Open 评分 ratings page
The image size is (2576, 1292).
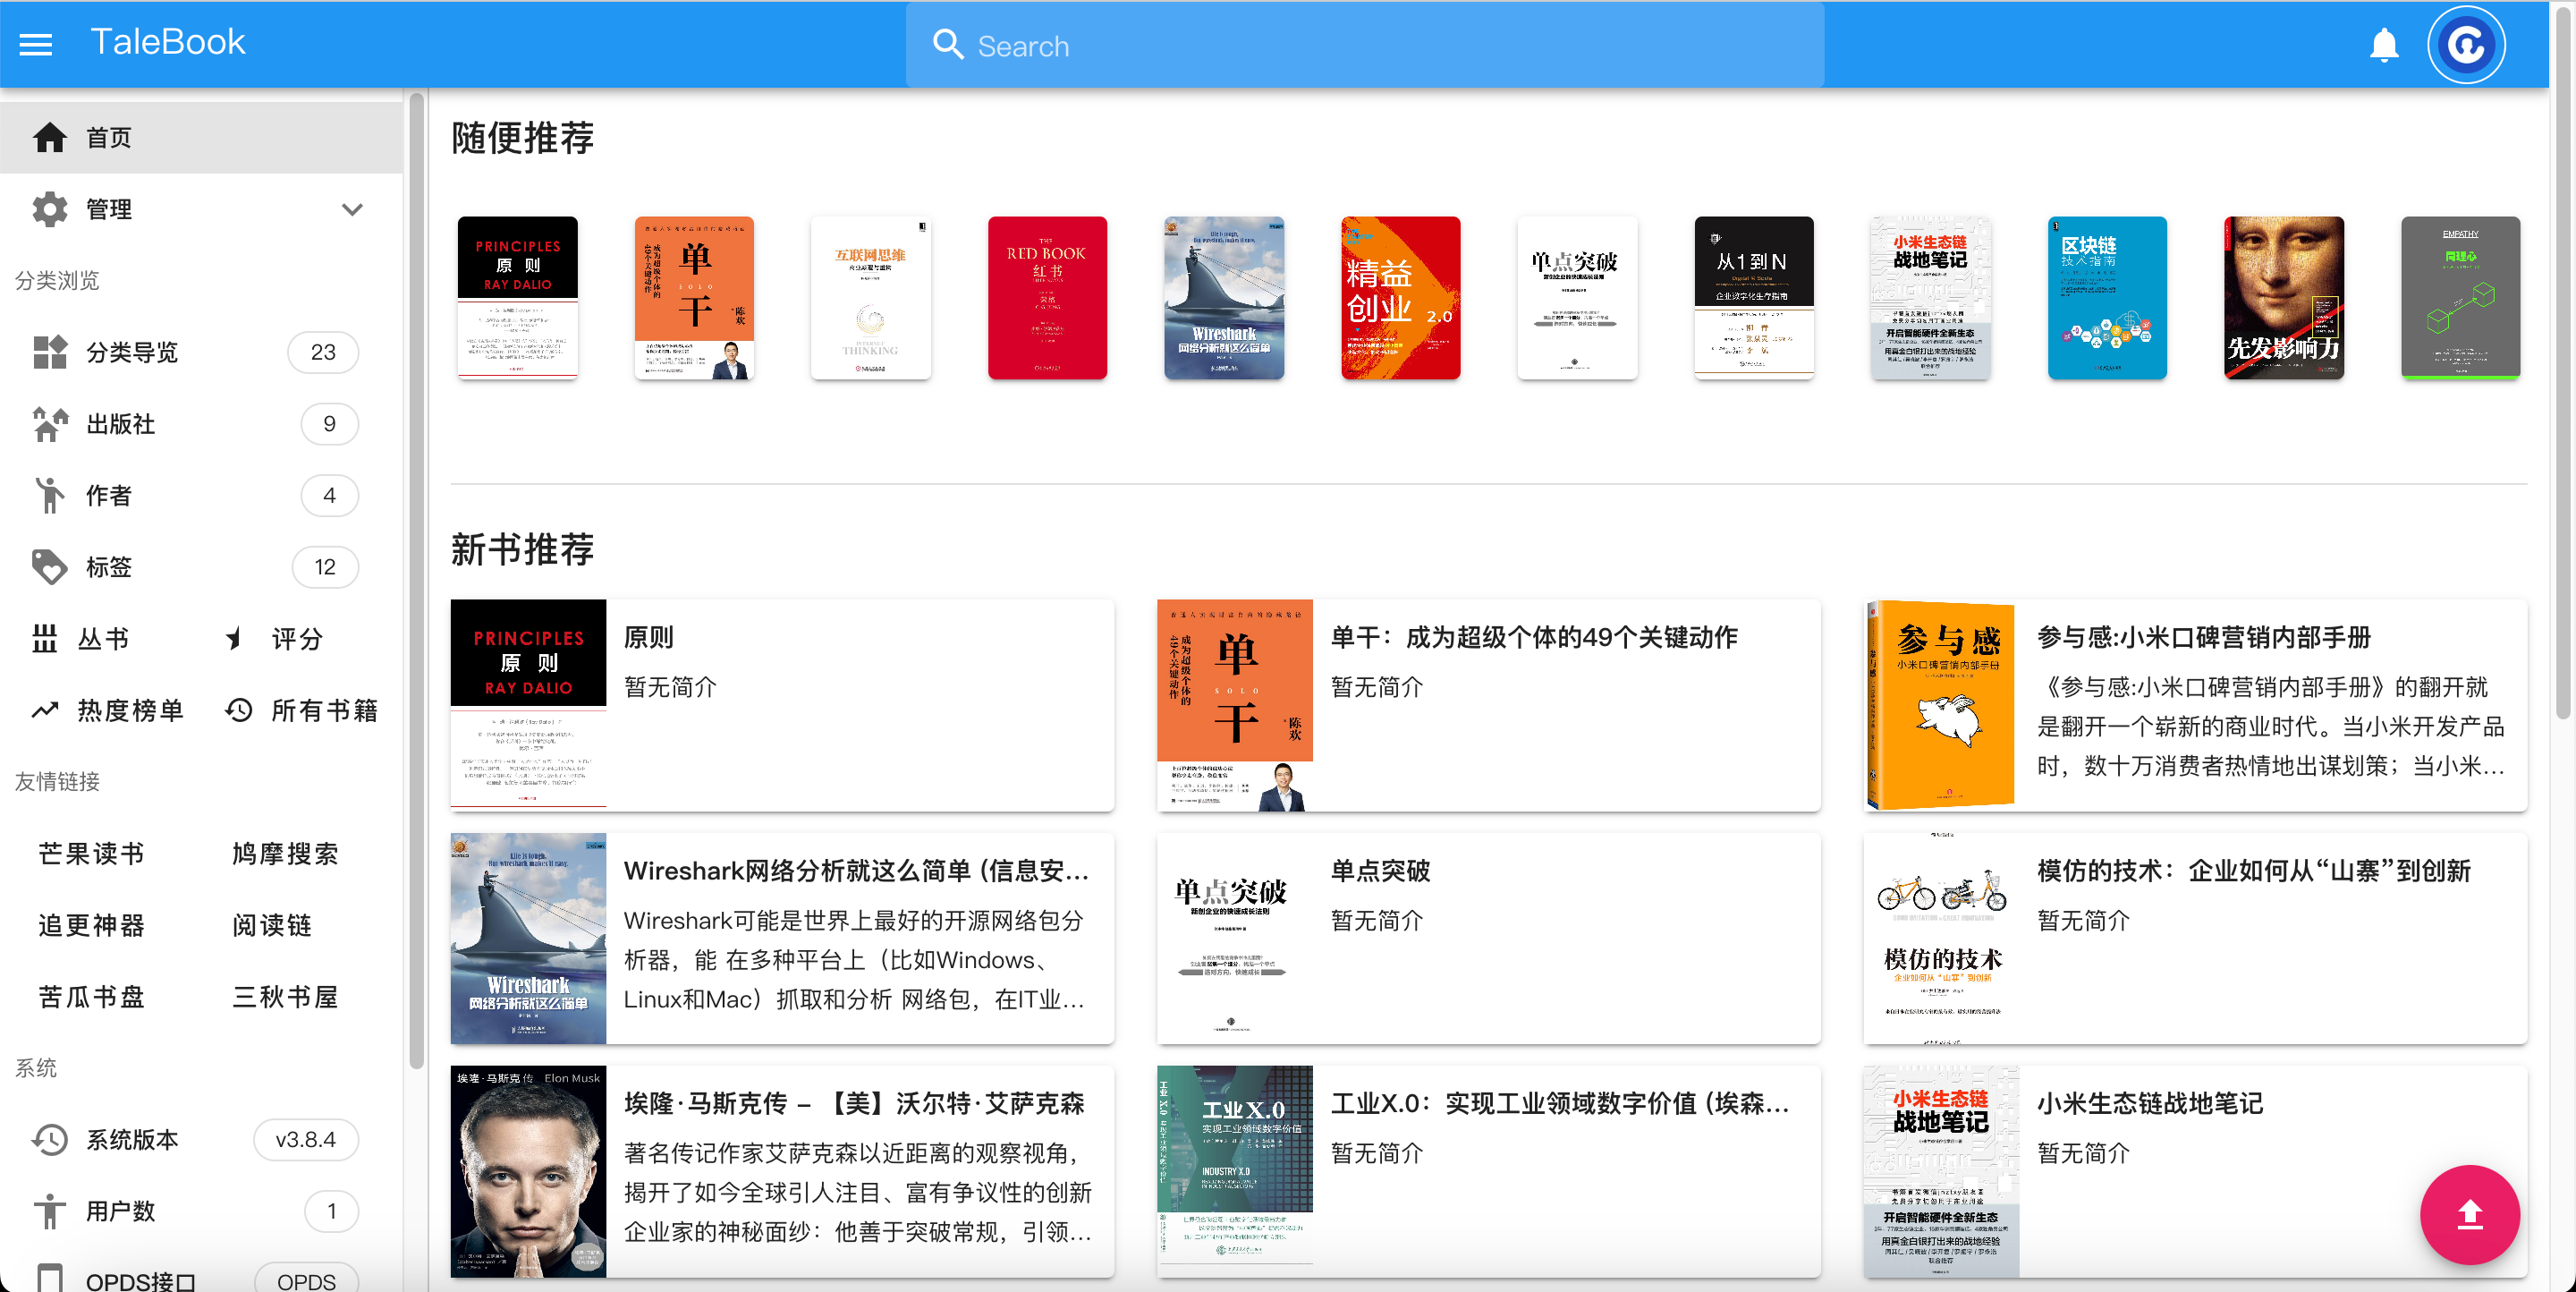(x=297, y=639)
